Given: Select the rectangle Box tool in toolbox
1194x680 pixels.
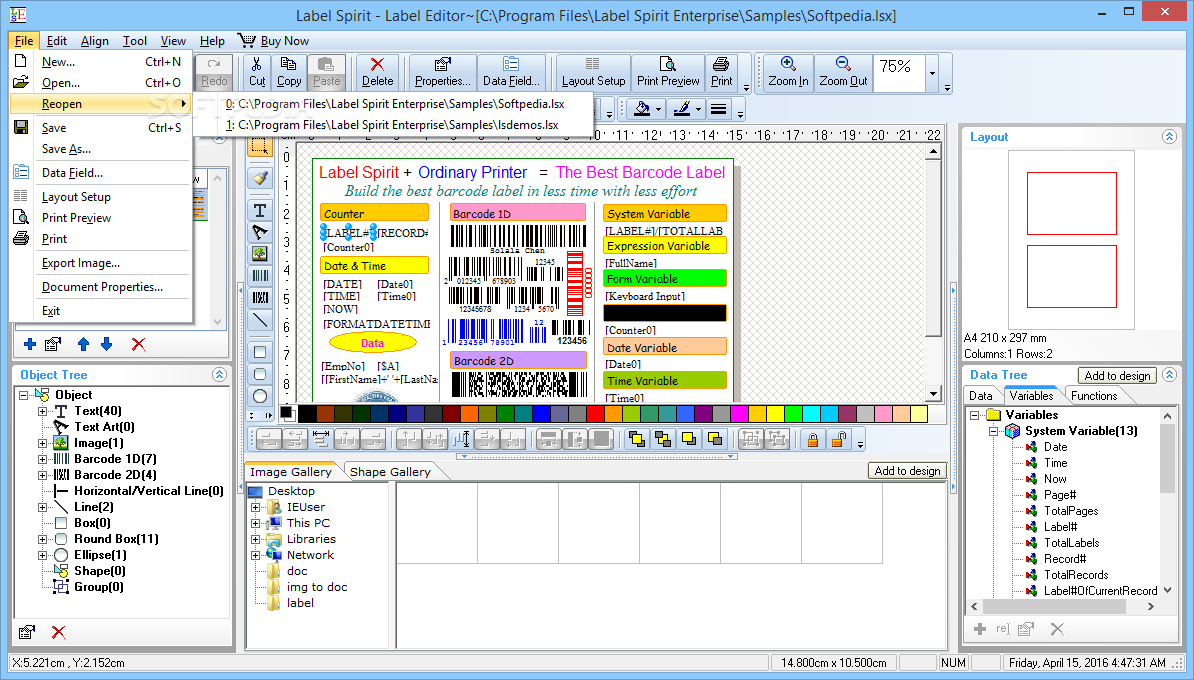Looking at the screenshot, I should coord(260,352).
